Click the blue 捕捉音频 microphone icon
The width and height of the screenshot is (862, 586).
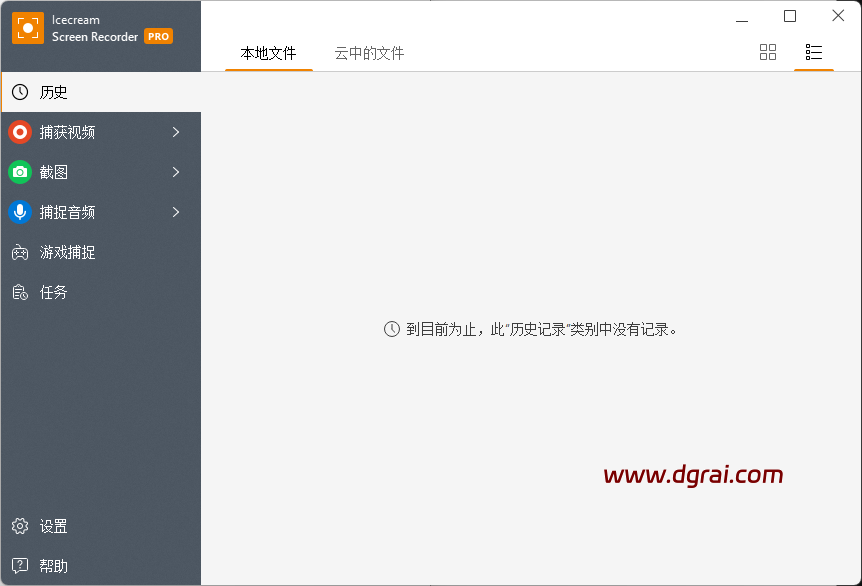20,212
